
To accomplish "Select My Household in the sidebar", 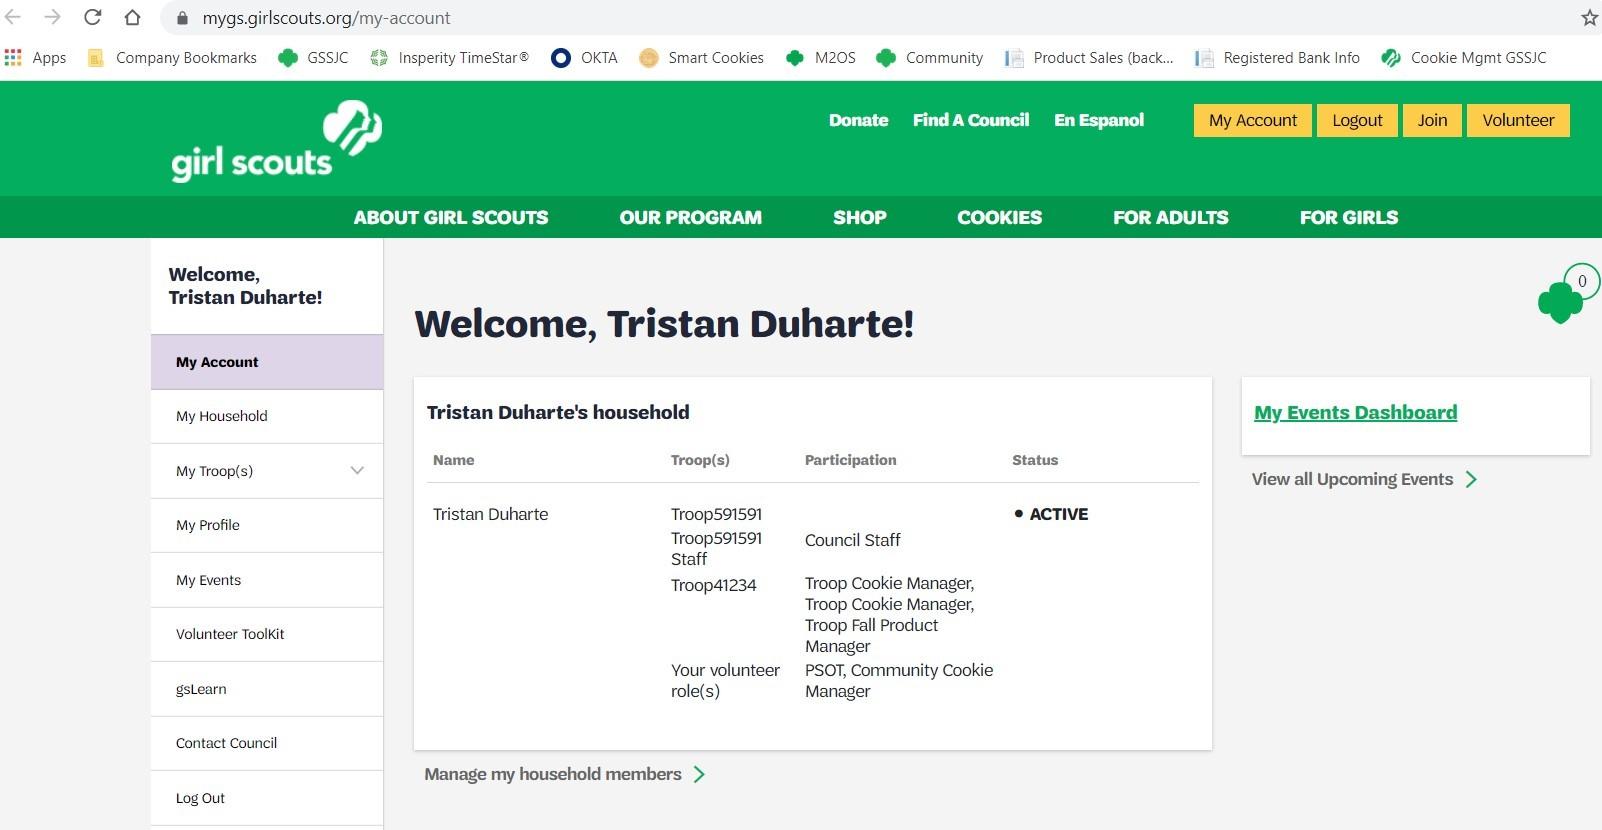I will (267, 416).
